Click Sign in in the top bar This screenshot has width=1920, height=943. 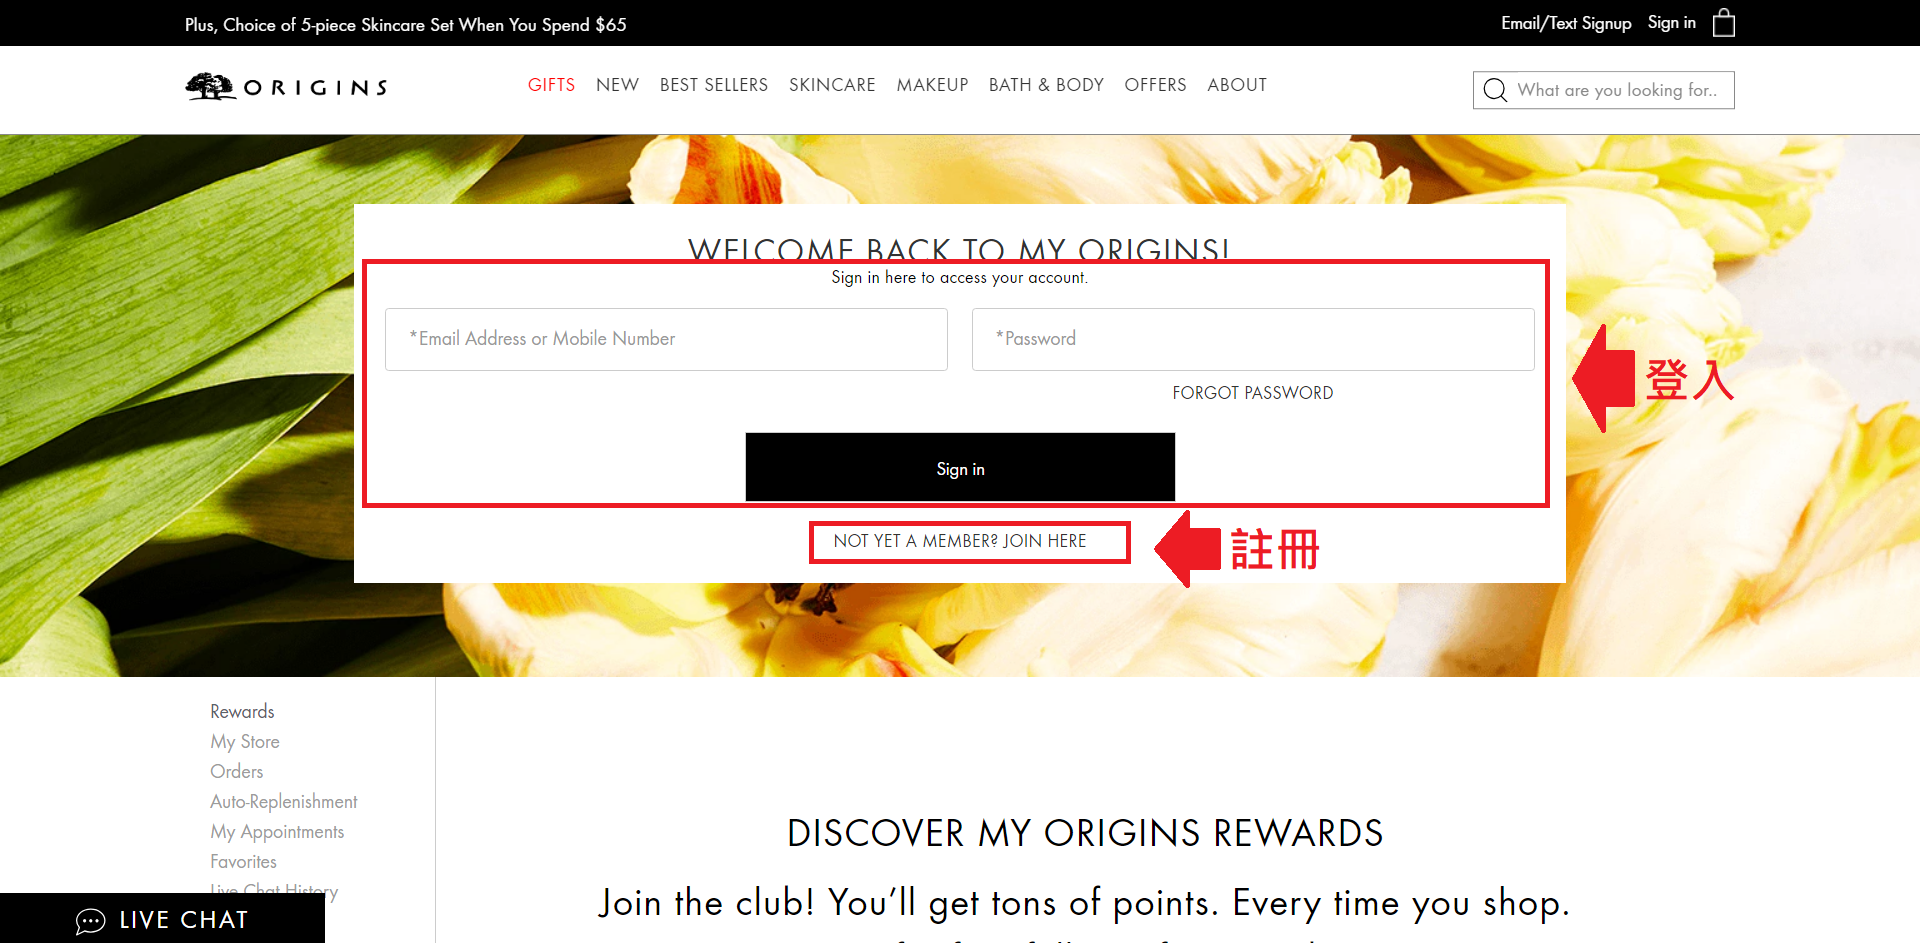pyautogui.click(x=1672, y=23)
